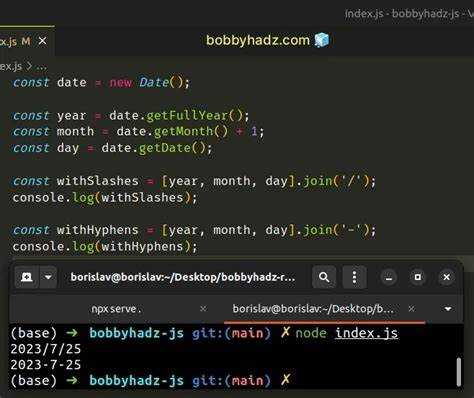Image resolution: width=474 pixels, height=398 pixels.
Task: Expand dropdown arrow beside new tab button
Action: coord(48,277)
